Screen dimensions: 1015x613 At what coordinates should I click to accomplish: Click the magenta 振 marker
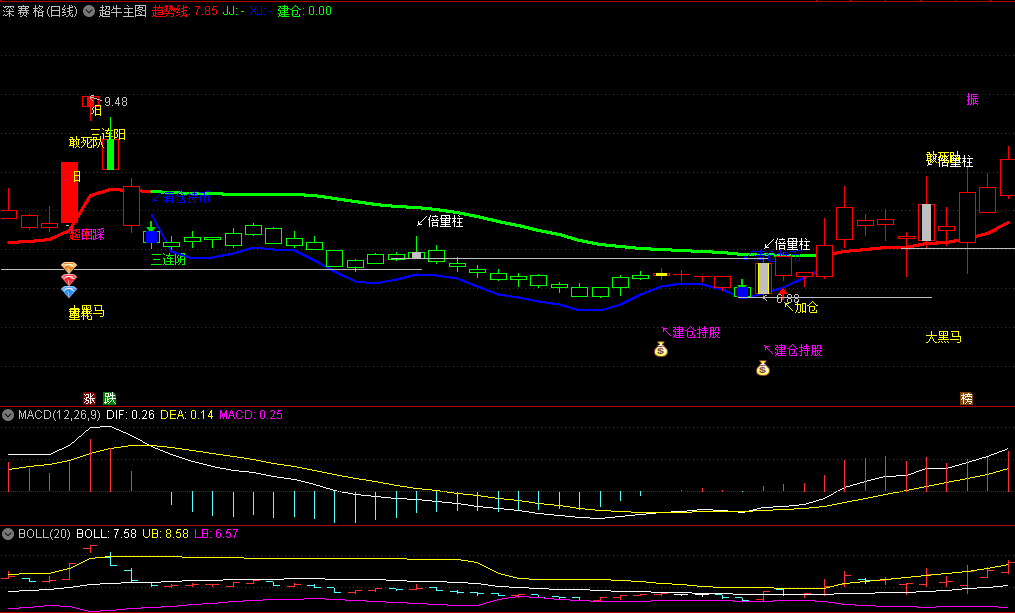972,99
